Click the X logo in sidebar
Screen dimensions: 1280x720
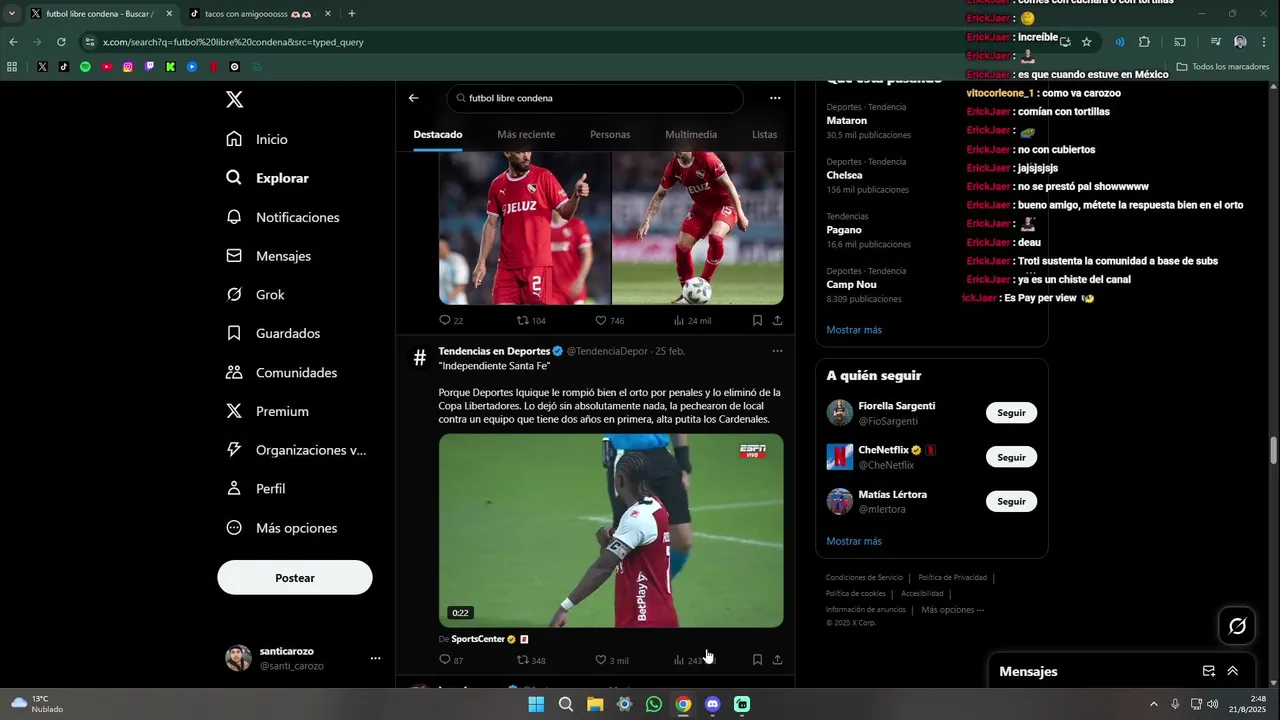tap(234, 99)
